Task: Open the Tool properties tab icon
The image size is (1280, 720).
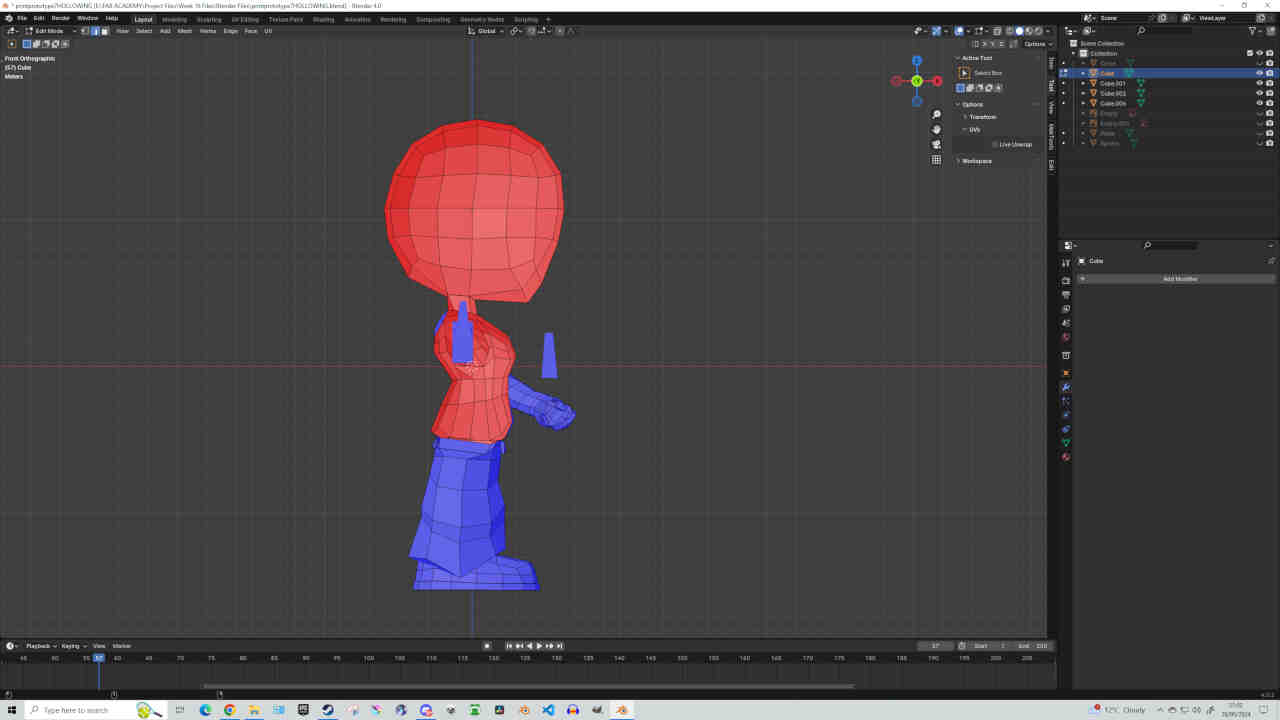Action: 1066,263
